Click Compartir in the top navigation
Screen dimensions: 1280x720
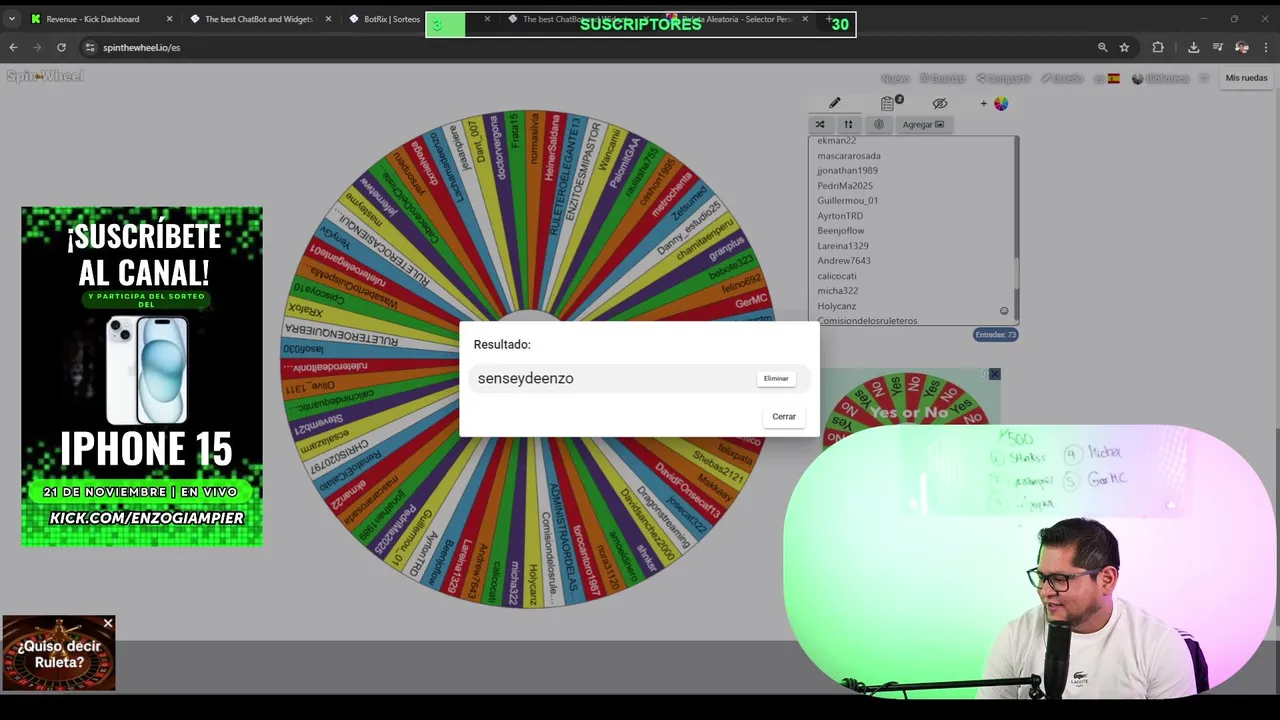point(1003,78)
